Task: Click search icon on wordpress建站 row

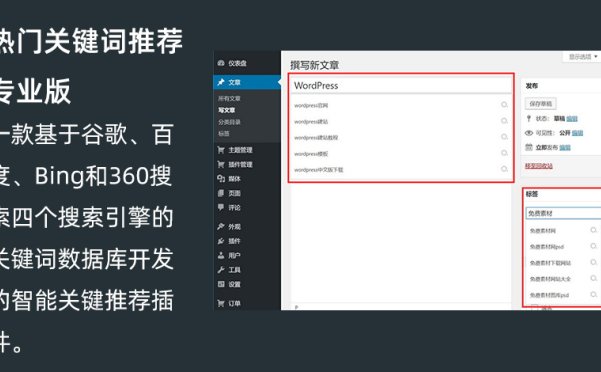Action: pos(504,121)
